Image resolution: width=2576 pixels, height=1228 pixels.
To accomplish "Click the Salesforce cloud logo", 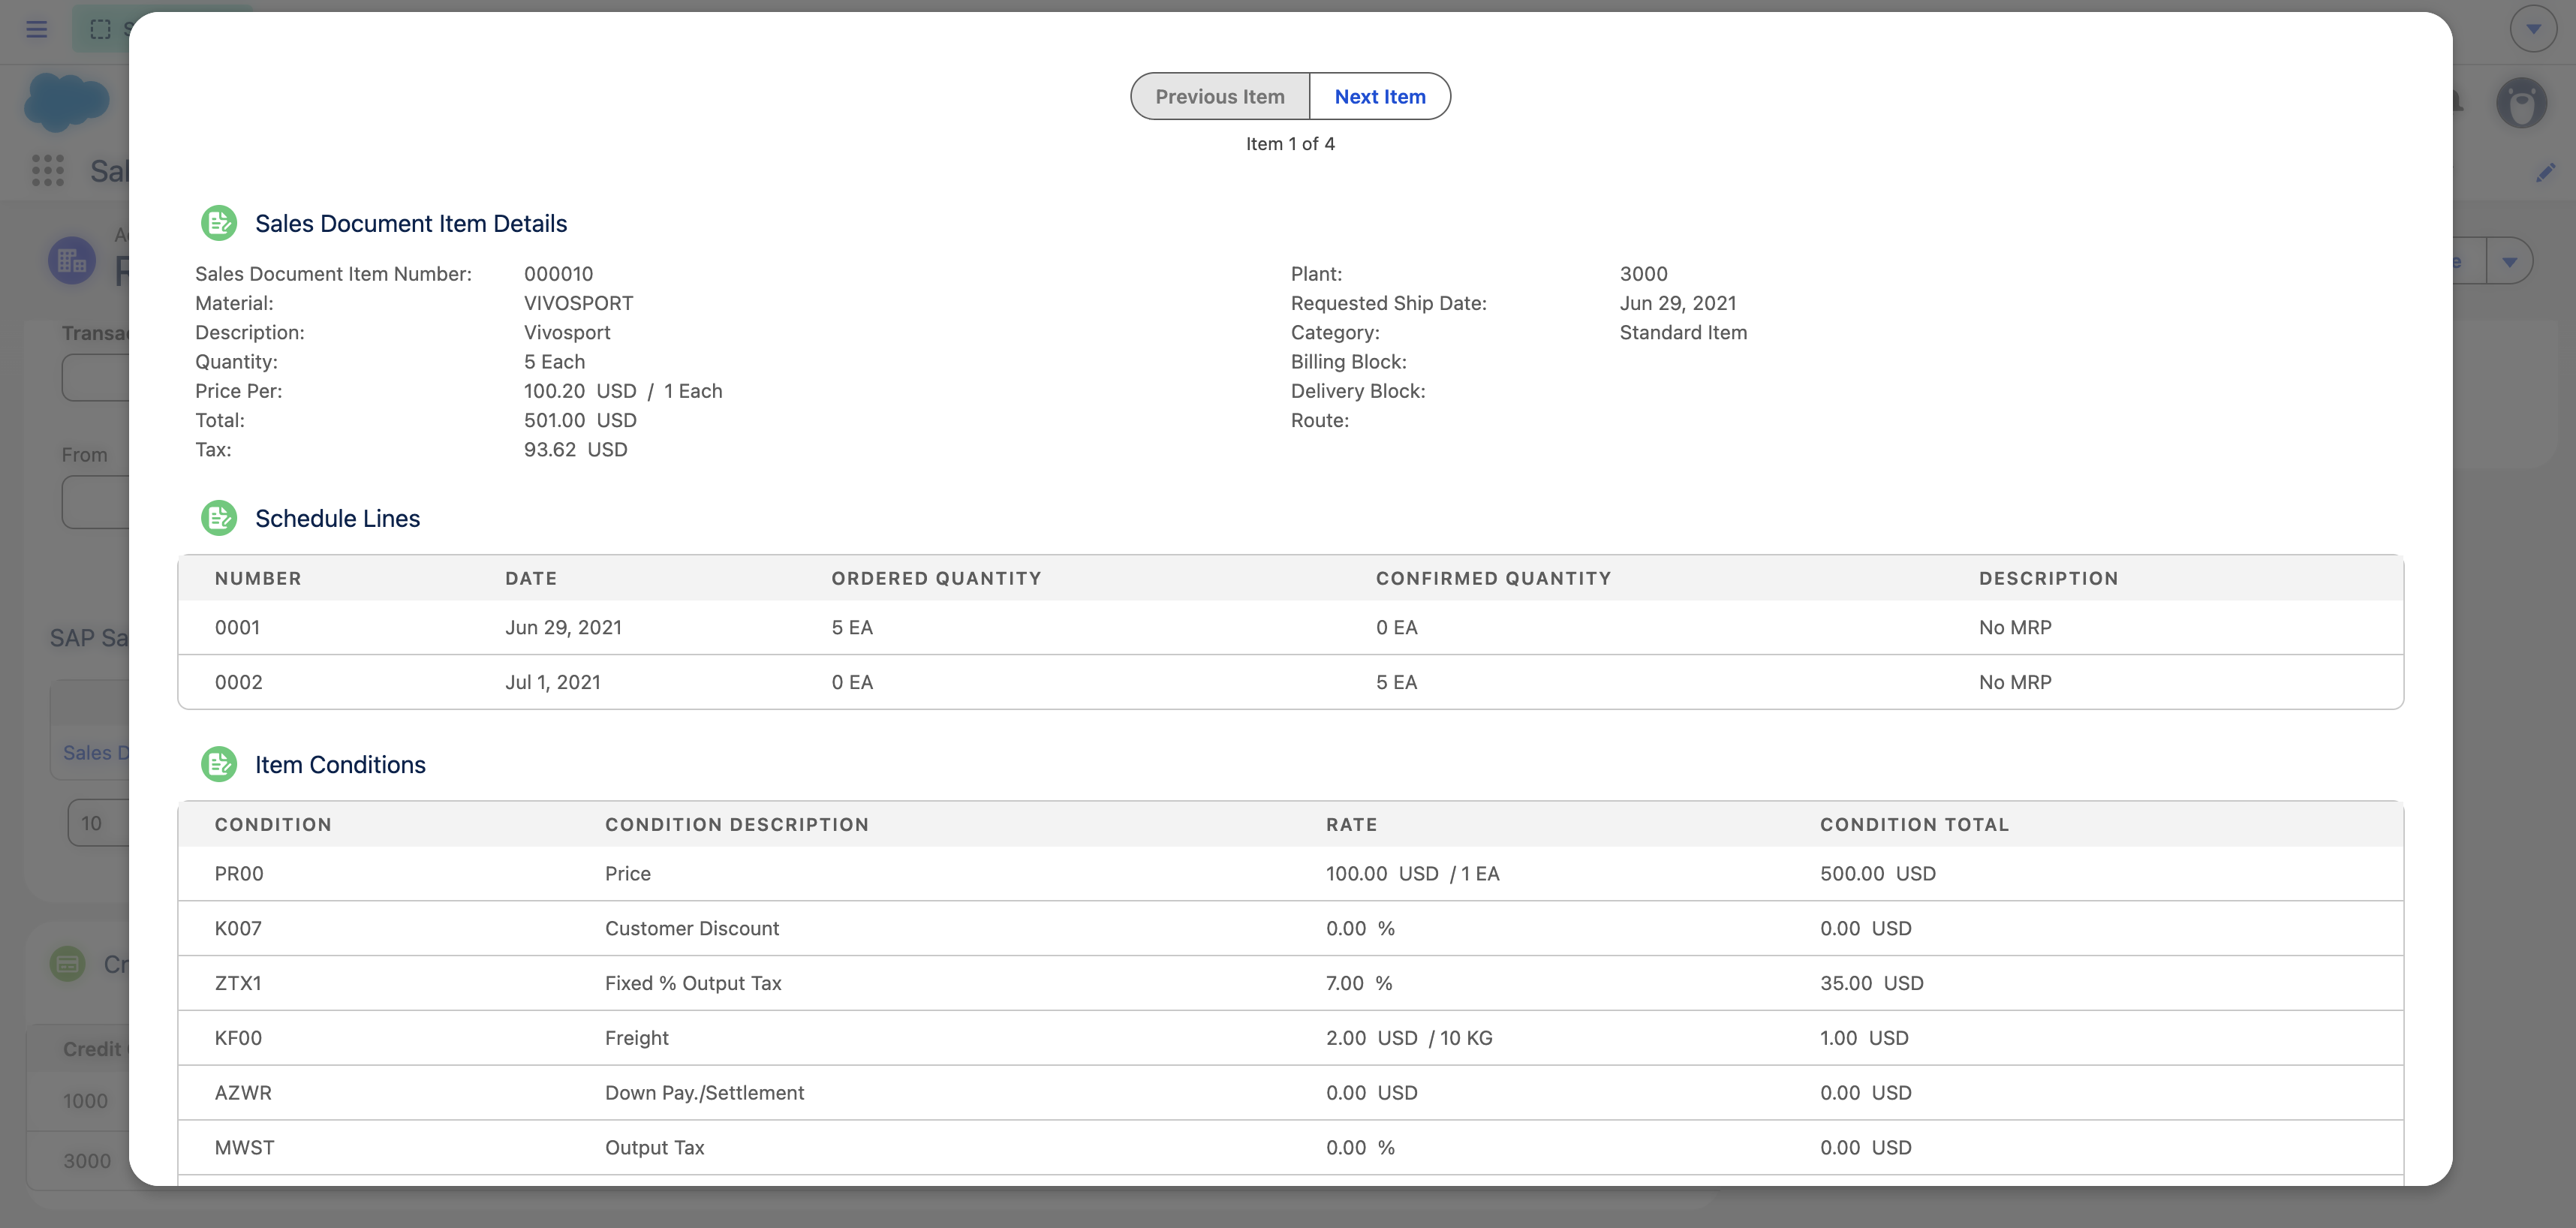I will click(66, 101).
